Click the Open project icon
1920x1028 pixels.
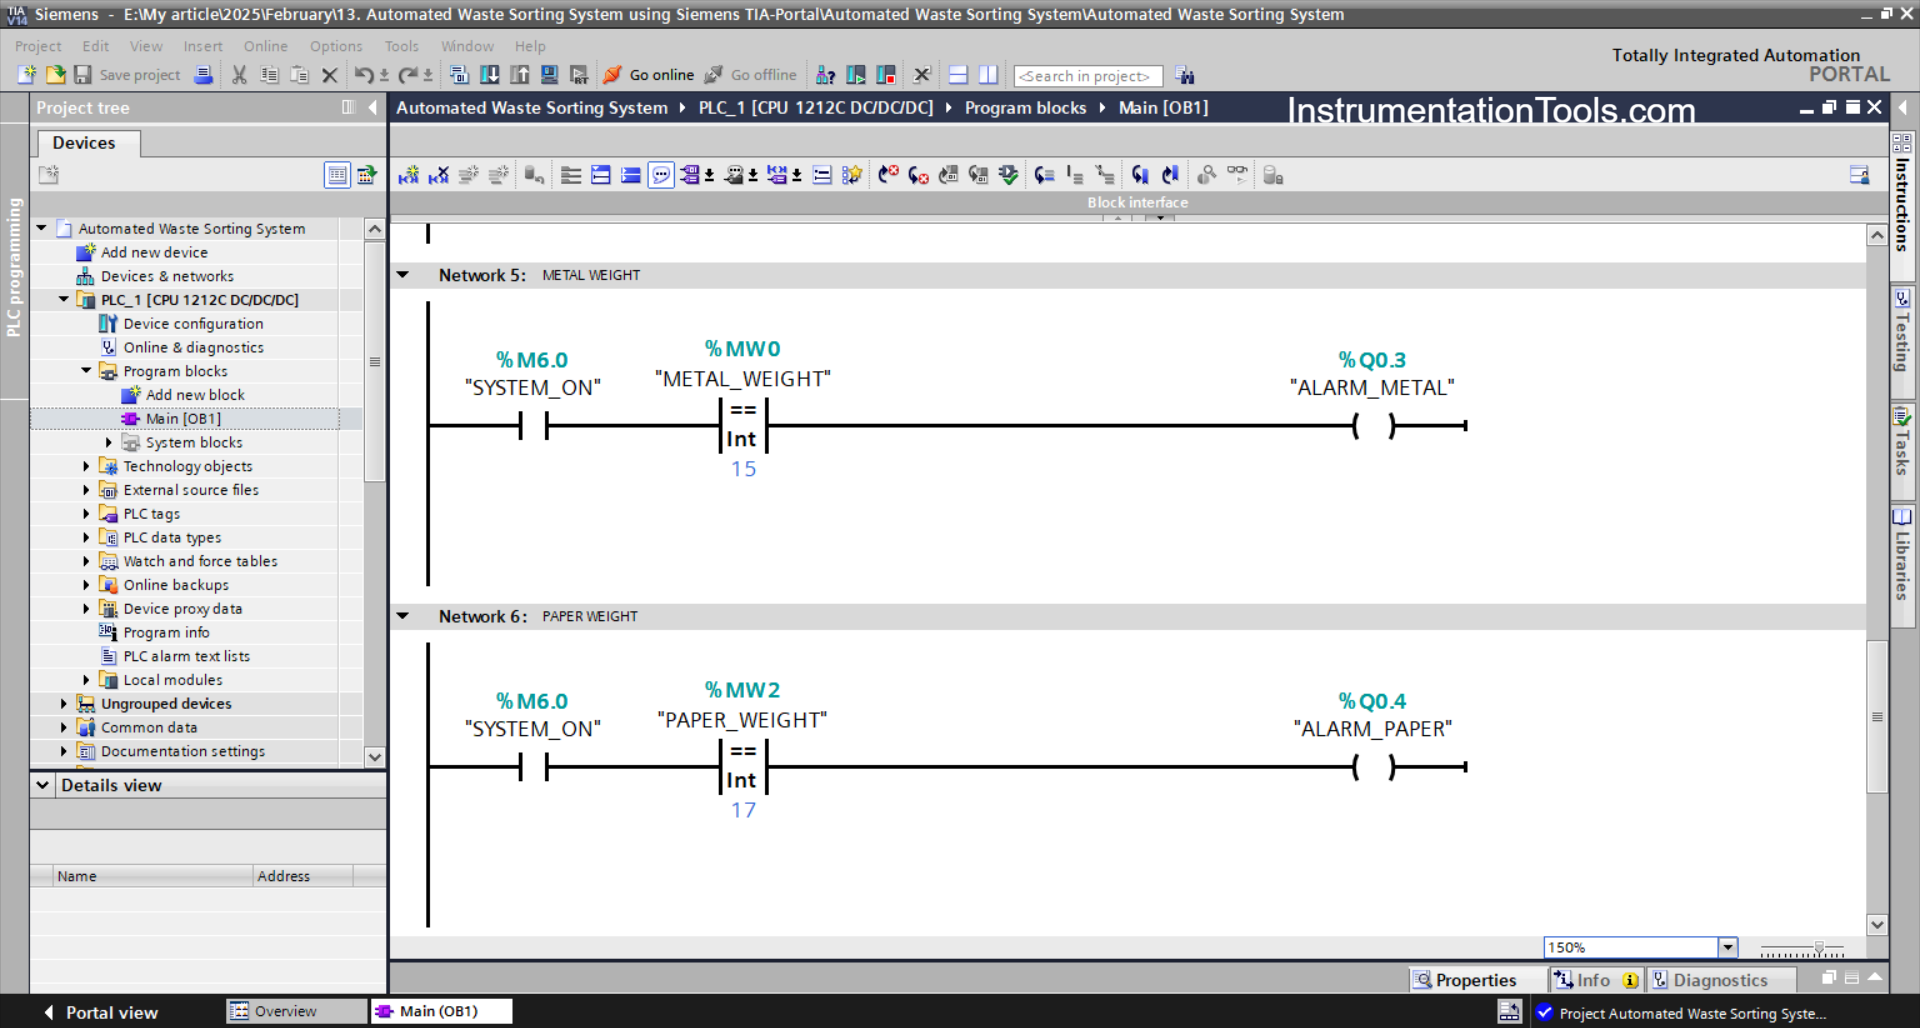[x=55, y=75]
